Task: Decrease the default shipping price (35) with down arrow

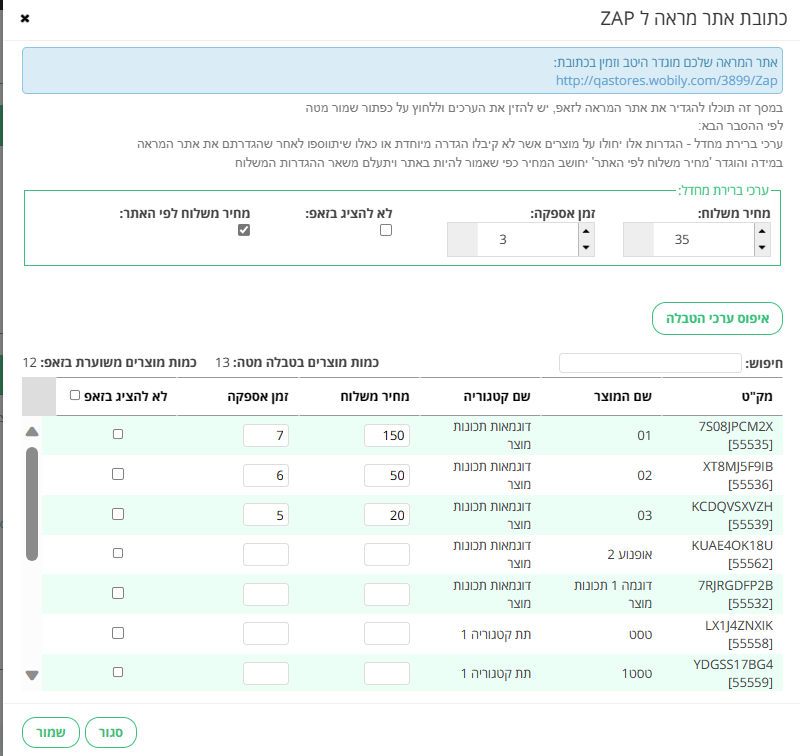Action: [762, 248]
